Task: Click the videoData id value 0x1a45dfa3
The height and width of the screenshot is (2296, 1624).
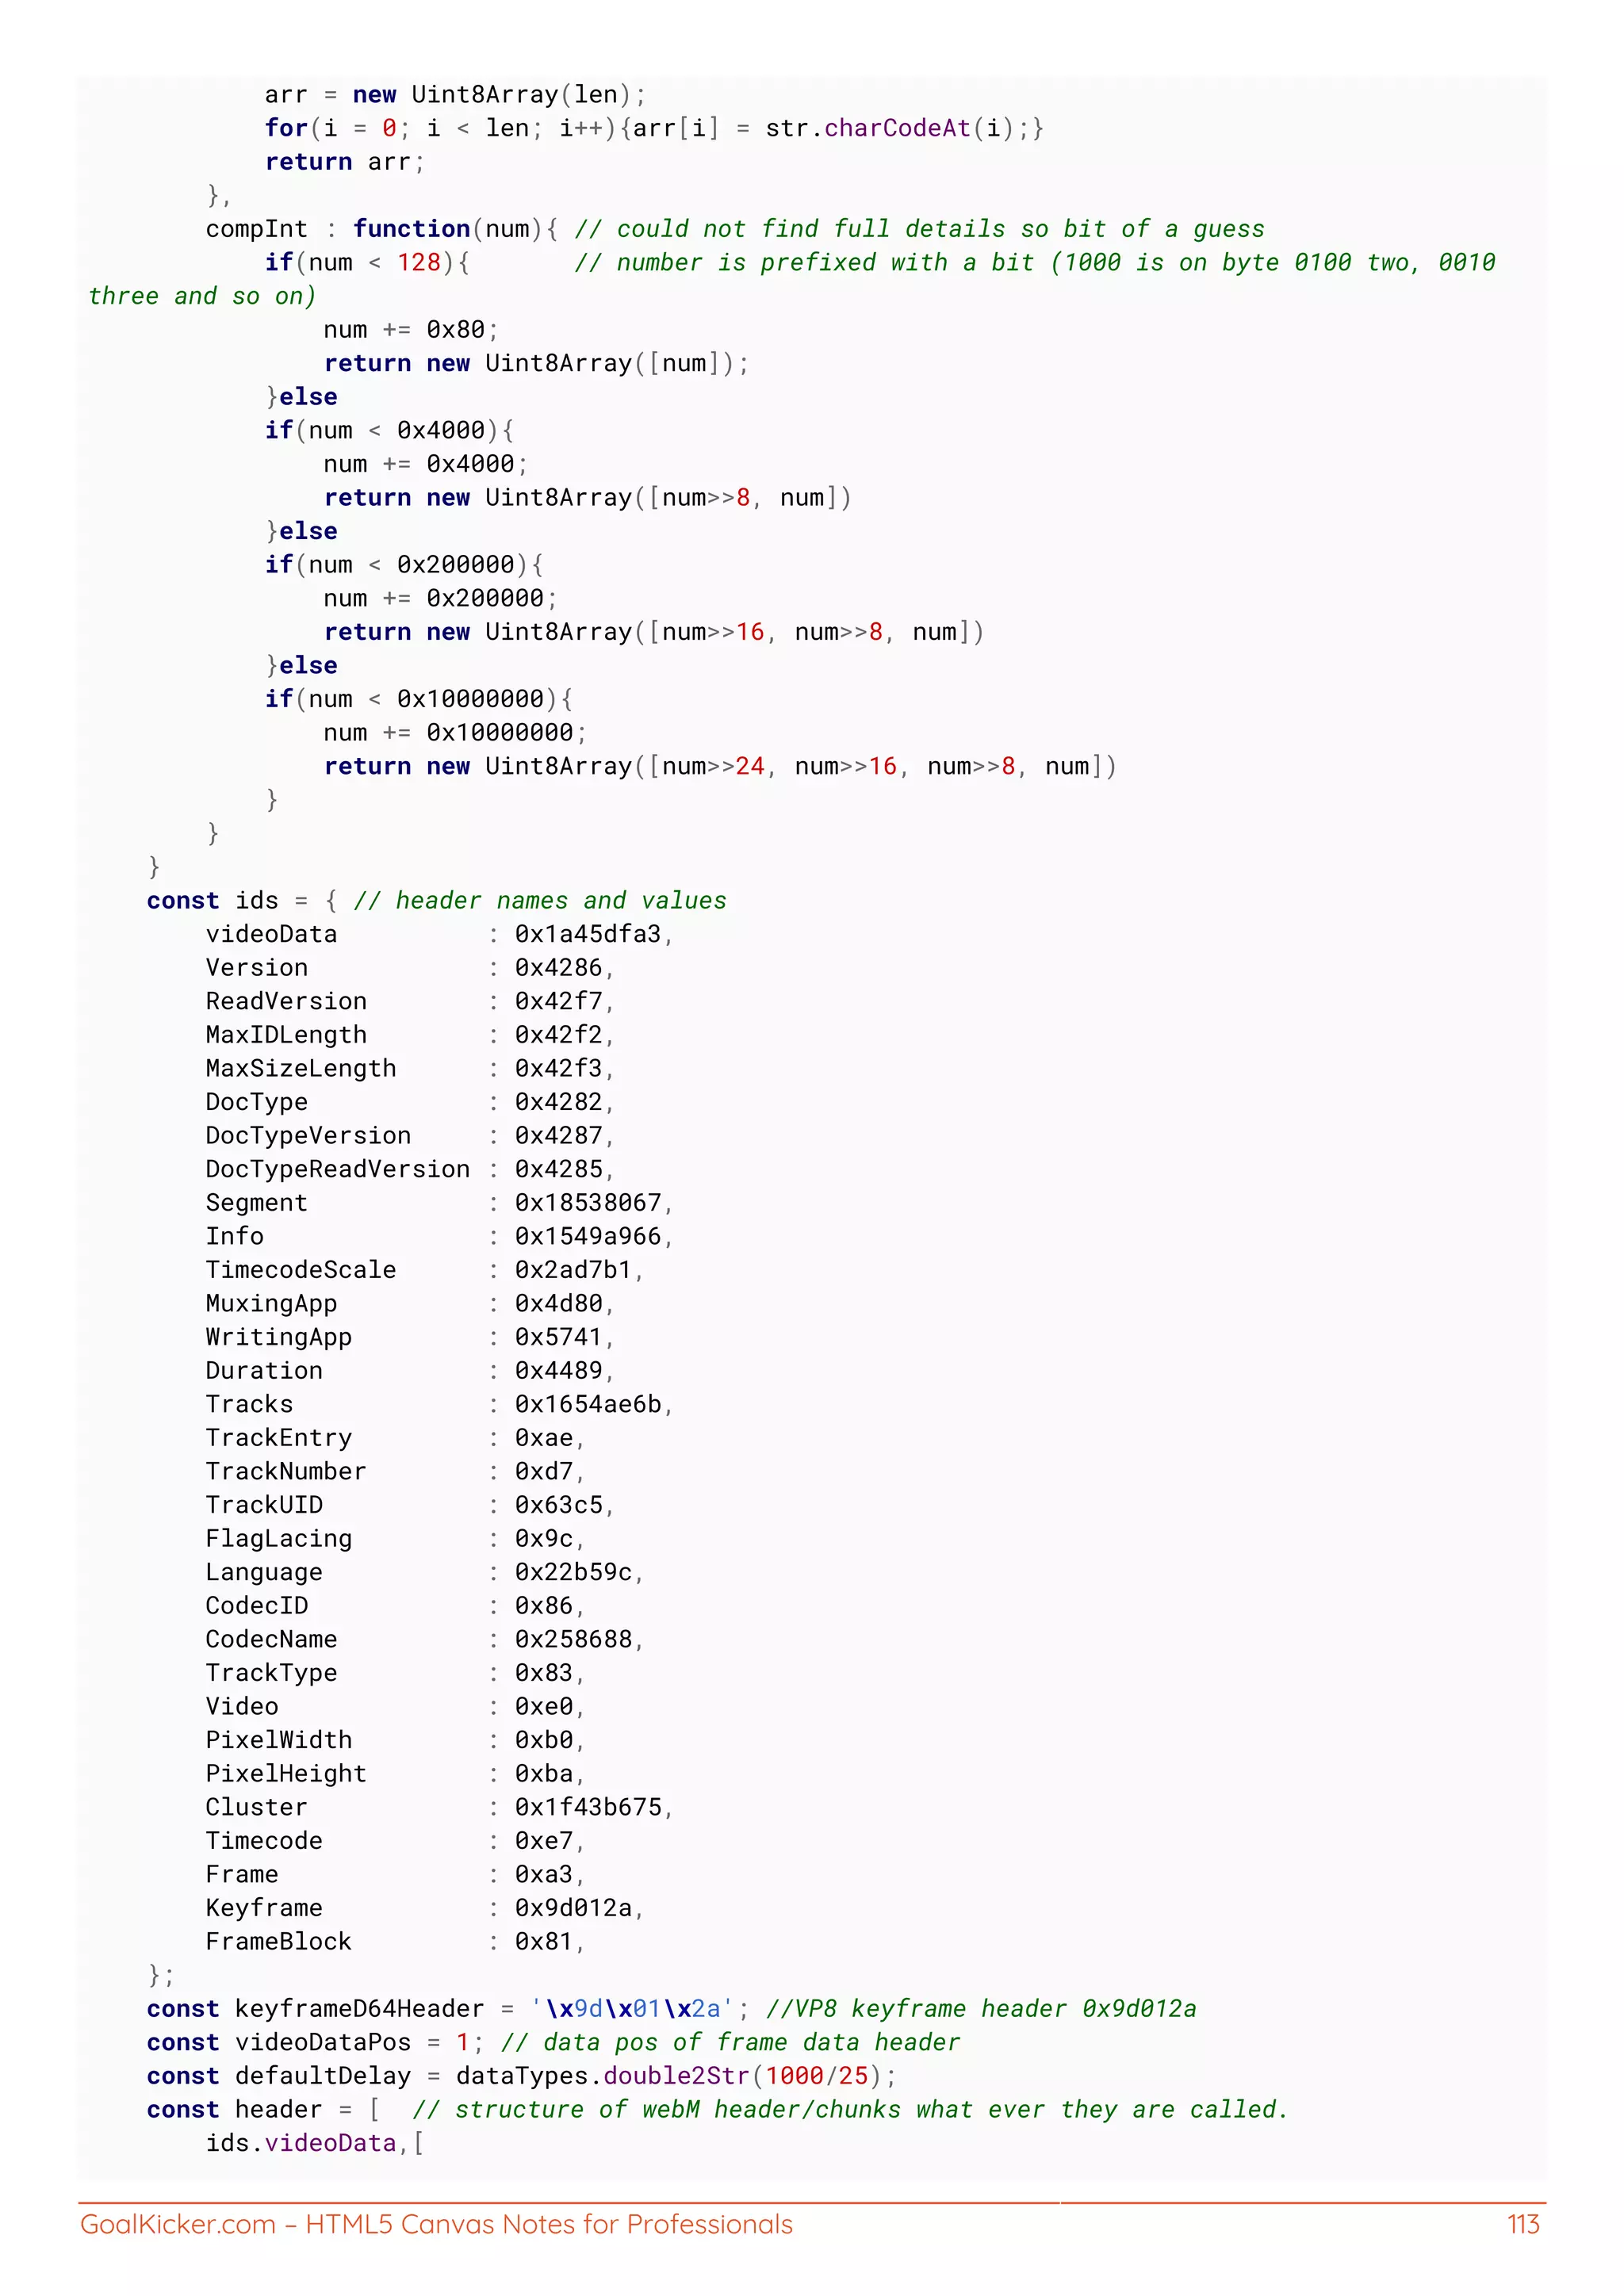Action: click(x=588, y=934)
